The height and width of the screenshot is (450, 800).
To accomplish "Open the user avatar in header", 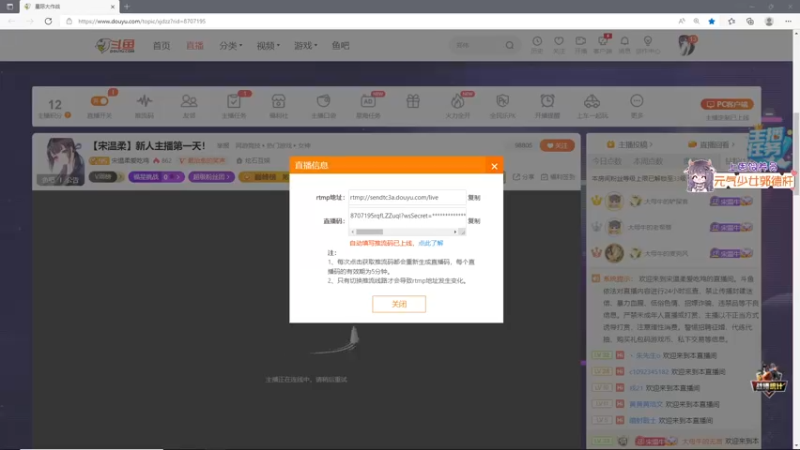I will (x=687, y=45).
